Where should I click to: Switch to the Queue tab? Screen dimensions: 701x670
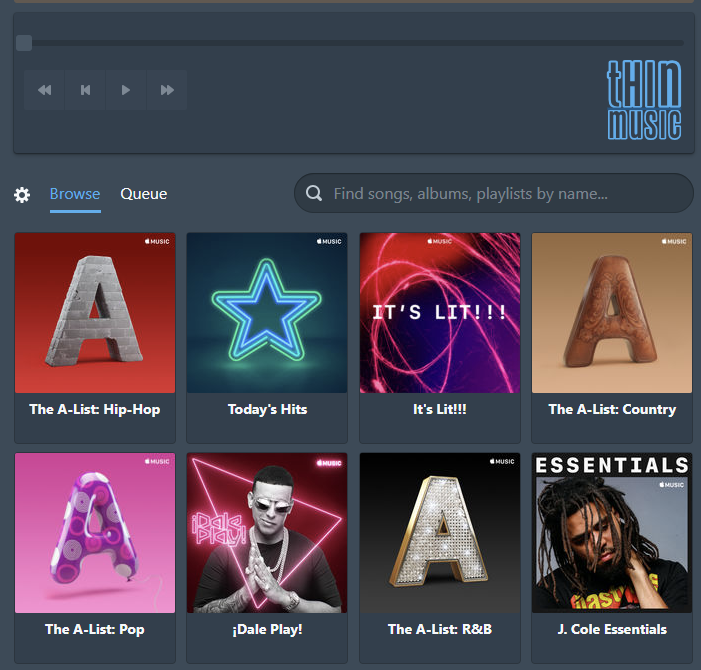(x=144, y=194)
